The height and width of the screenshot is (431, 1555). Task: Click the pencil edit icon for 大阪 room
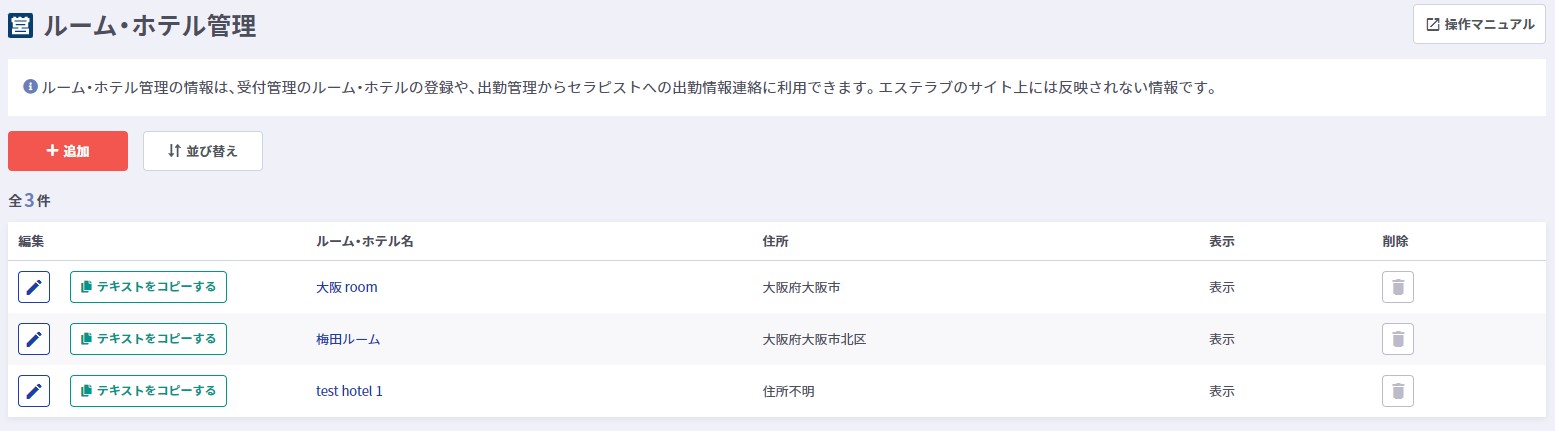coord(34,287)
